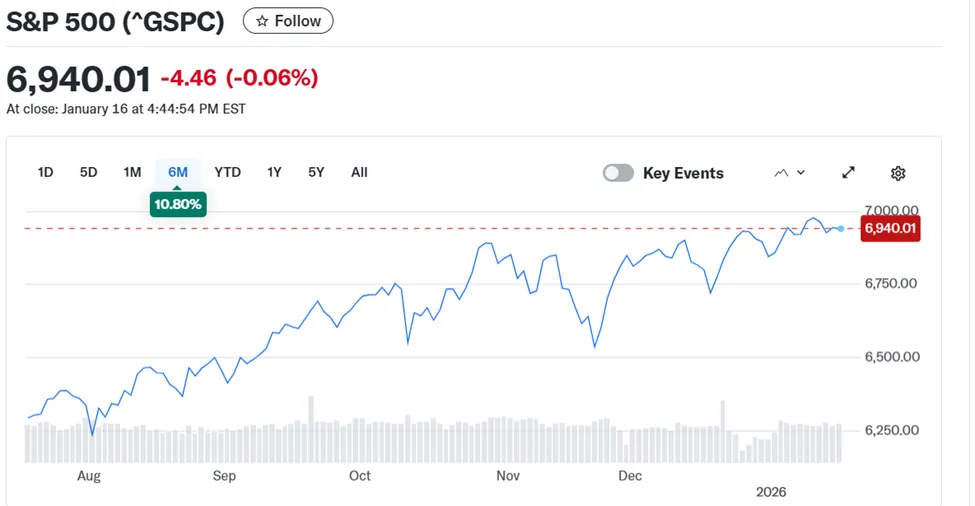Image resolution: width=975 pixels, height=506 pixels.
Task: Click the green 10.80% return badge
Action: (178, 204)
